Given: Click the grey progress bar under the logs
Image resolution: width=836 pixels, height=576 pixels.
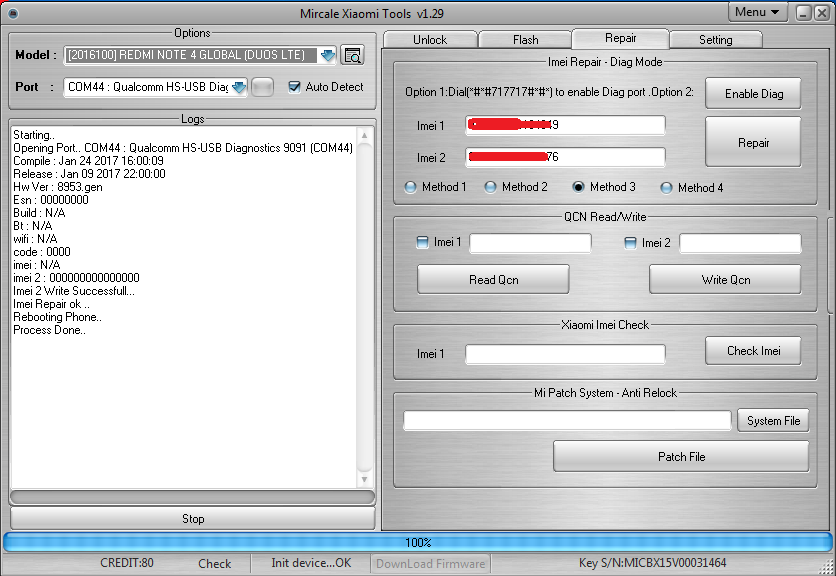Looking at the screenshot, I should click(x=192, y=497).
